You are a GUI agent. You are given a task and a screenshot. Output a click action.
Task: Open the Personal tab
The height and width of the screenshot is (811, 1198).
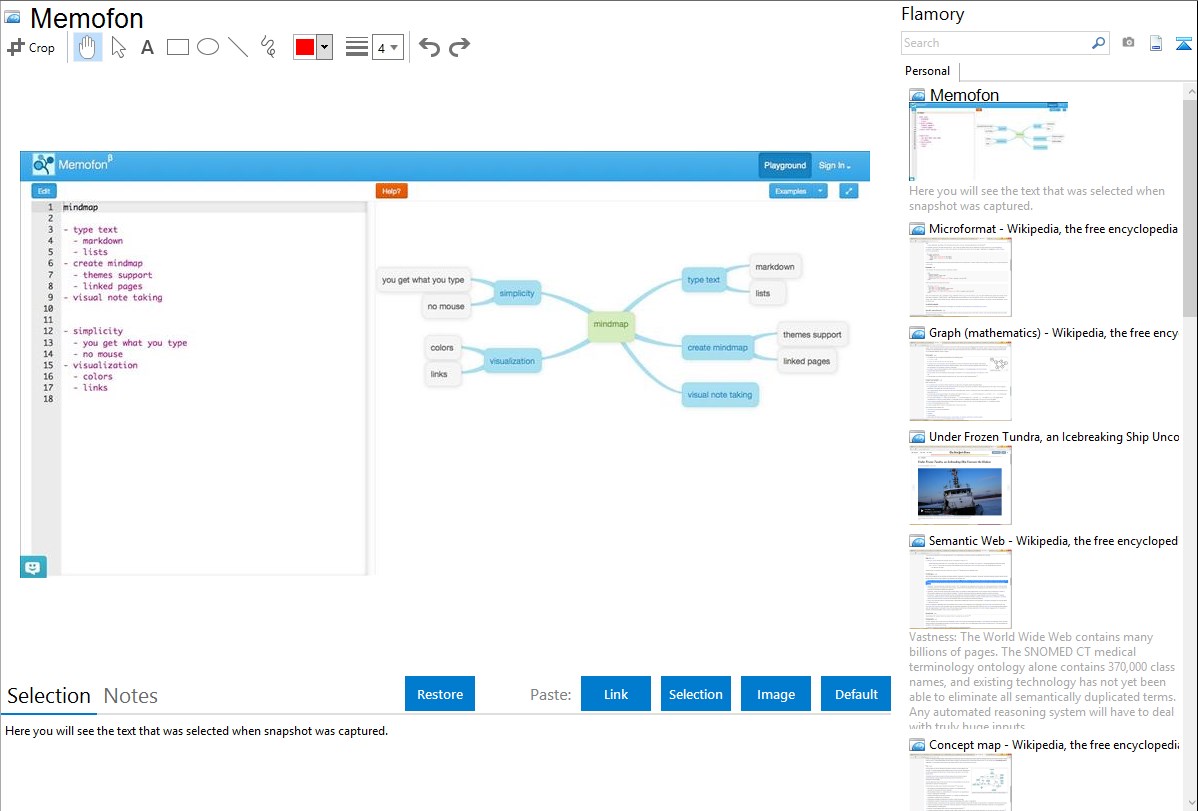(x=927, y=71)
